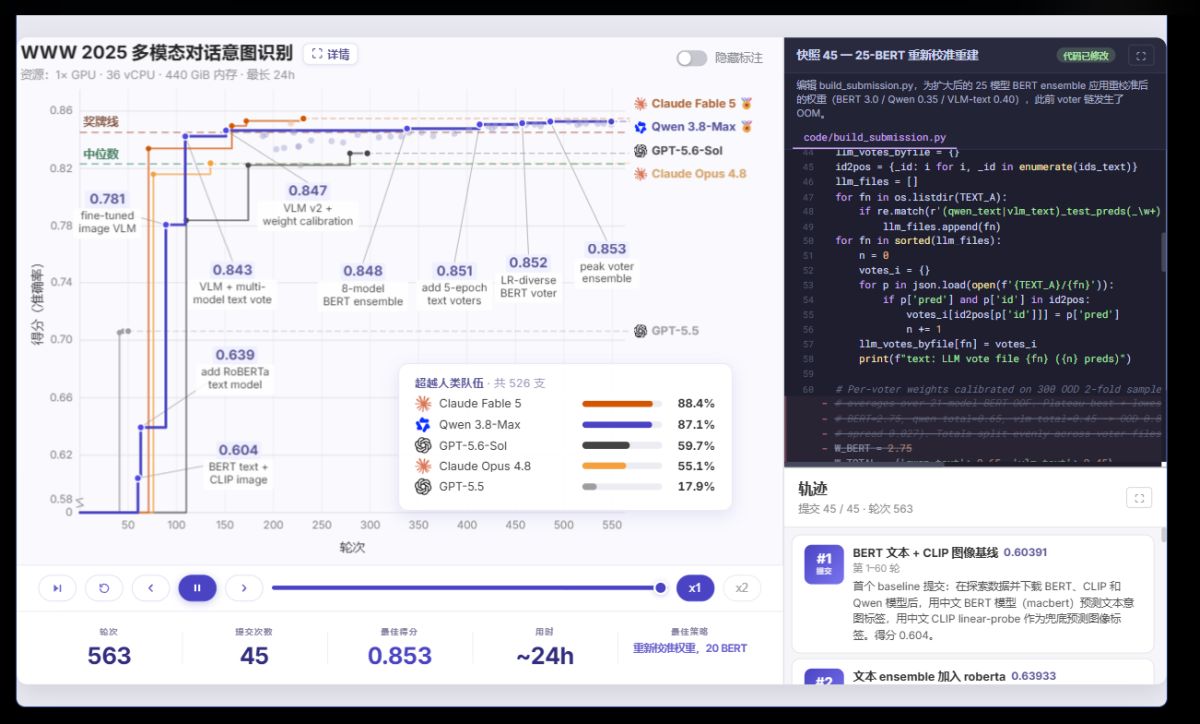Viewport: 1200px width, 724px height.
Task: Click the 重新校准权重, 20 BERT strategy text
Action: click(x=690, y=648)
